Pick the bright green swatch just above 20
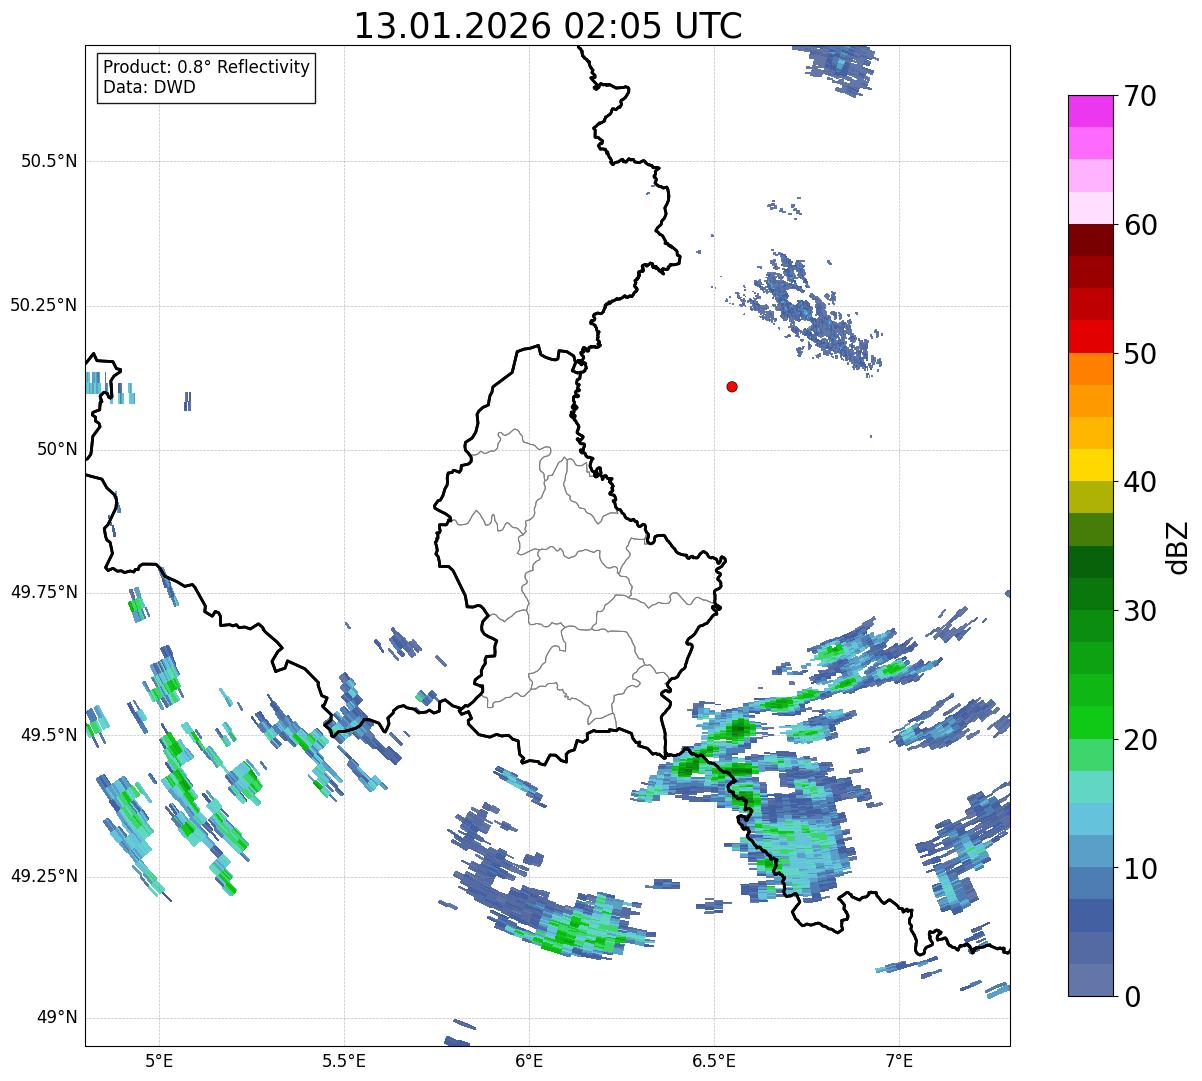The image size is (1202, 1081). pos(1090,723)
